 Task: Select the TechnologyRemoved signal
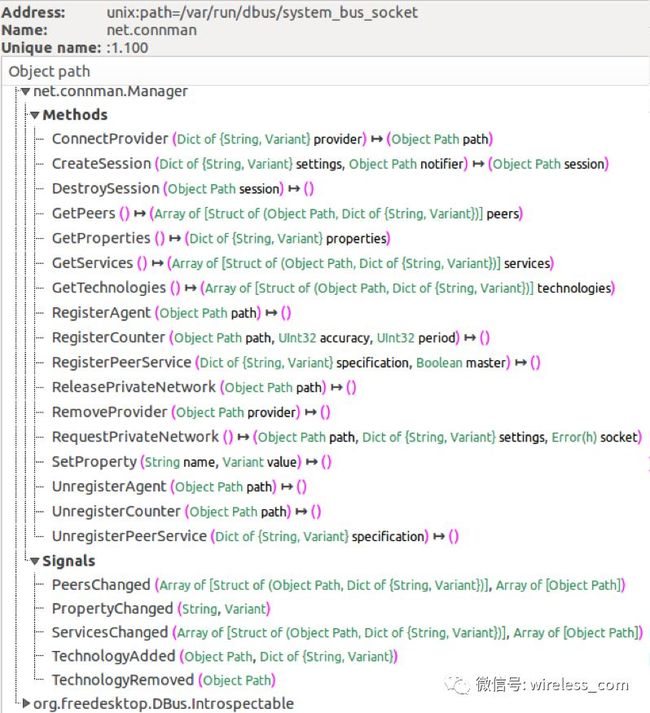click(x=164, y=680)
